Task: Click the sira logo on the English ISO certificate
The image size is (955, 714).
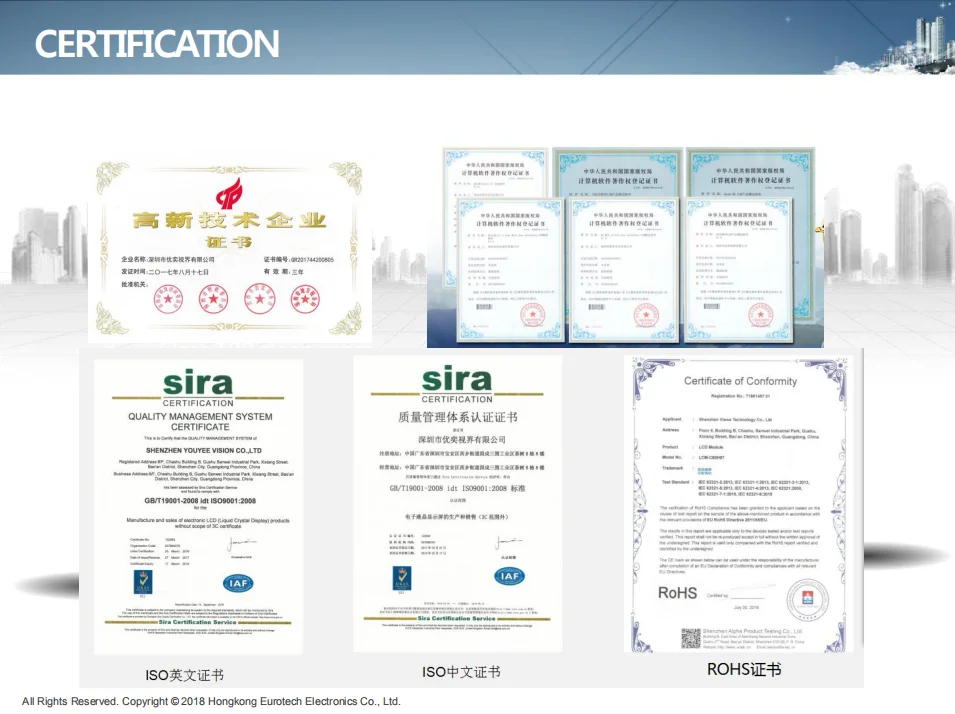Action: (197, 384)
